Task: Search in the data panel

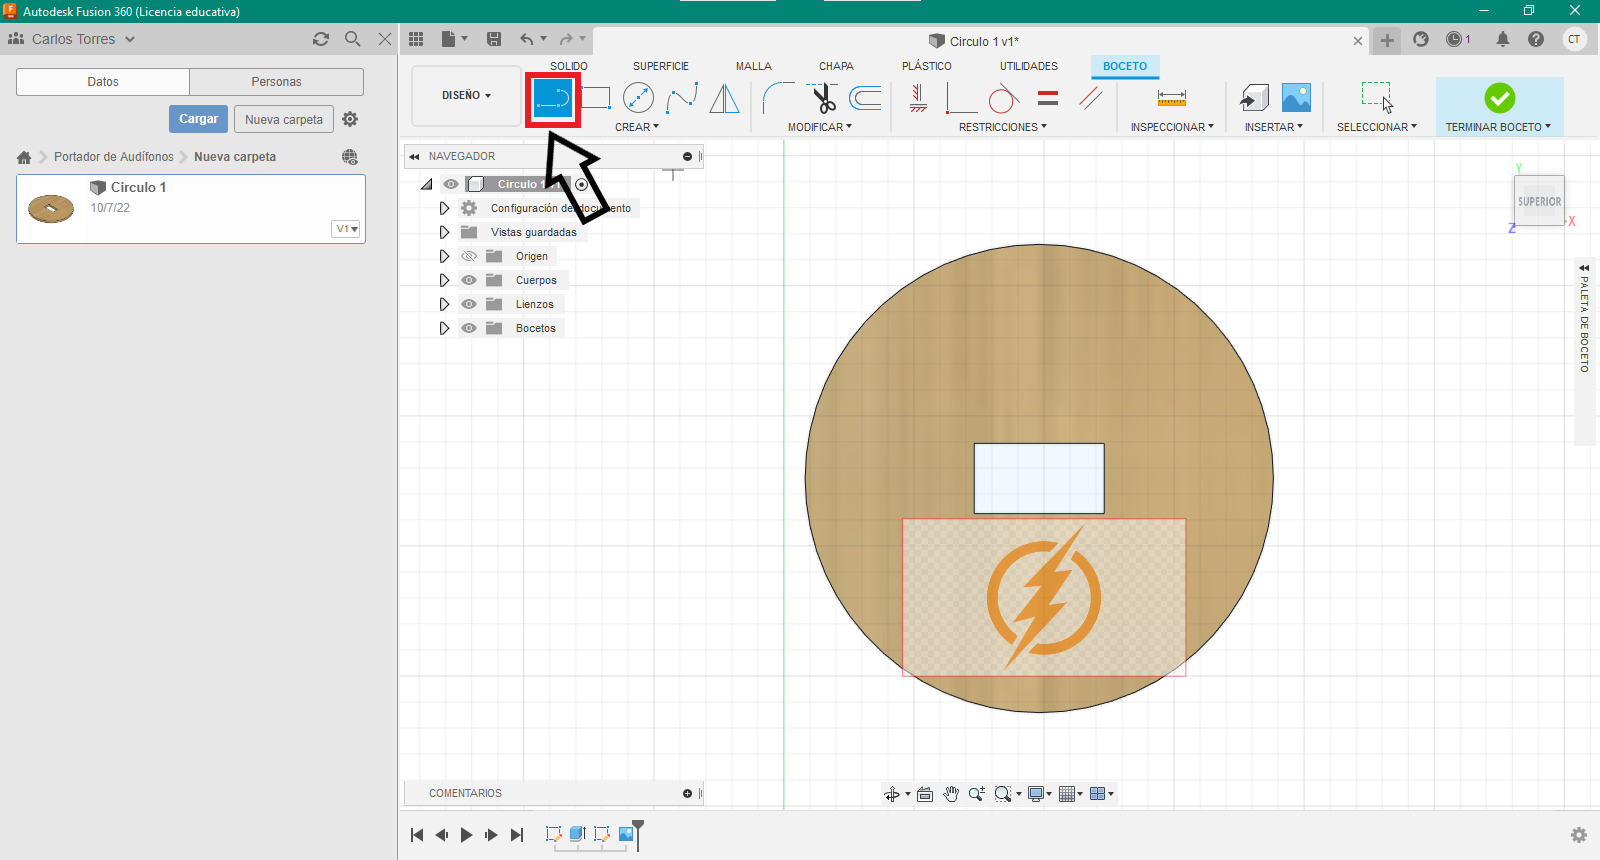Action: coord(353,39)
